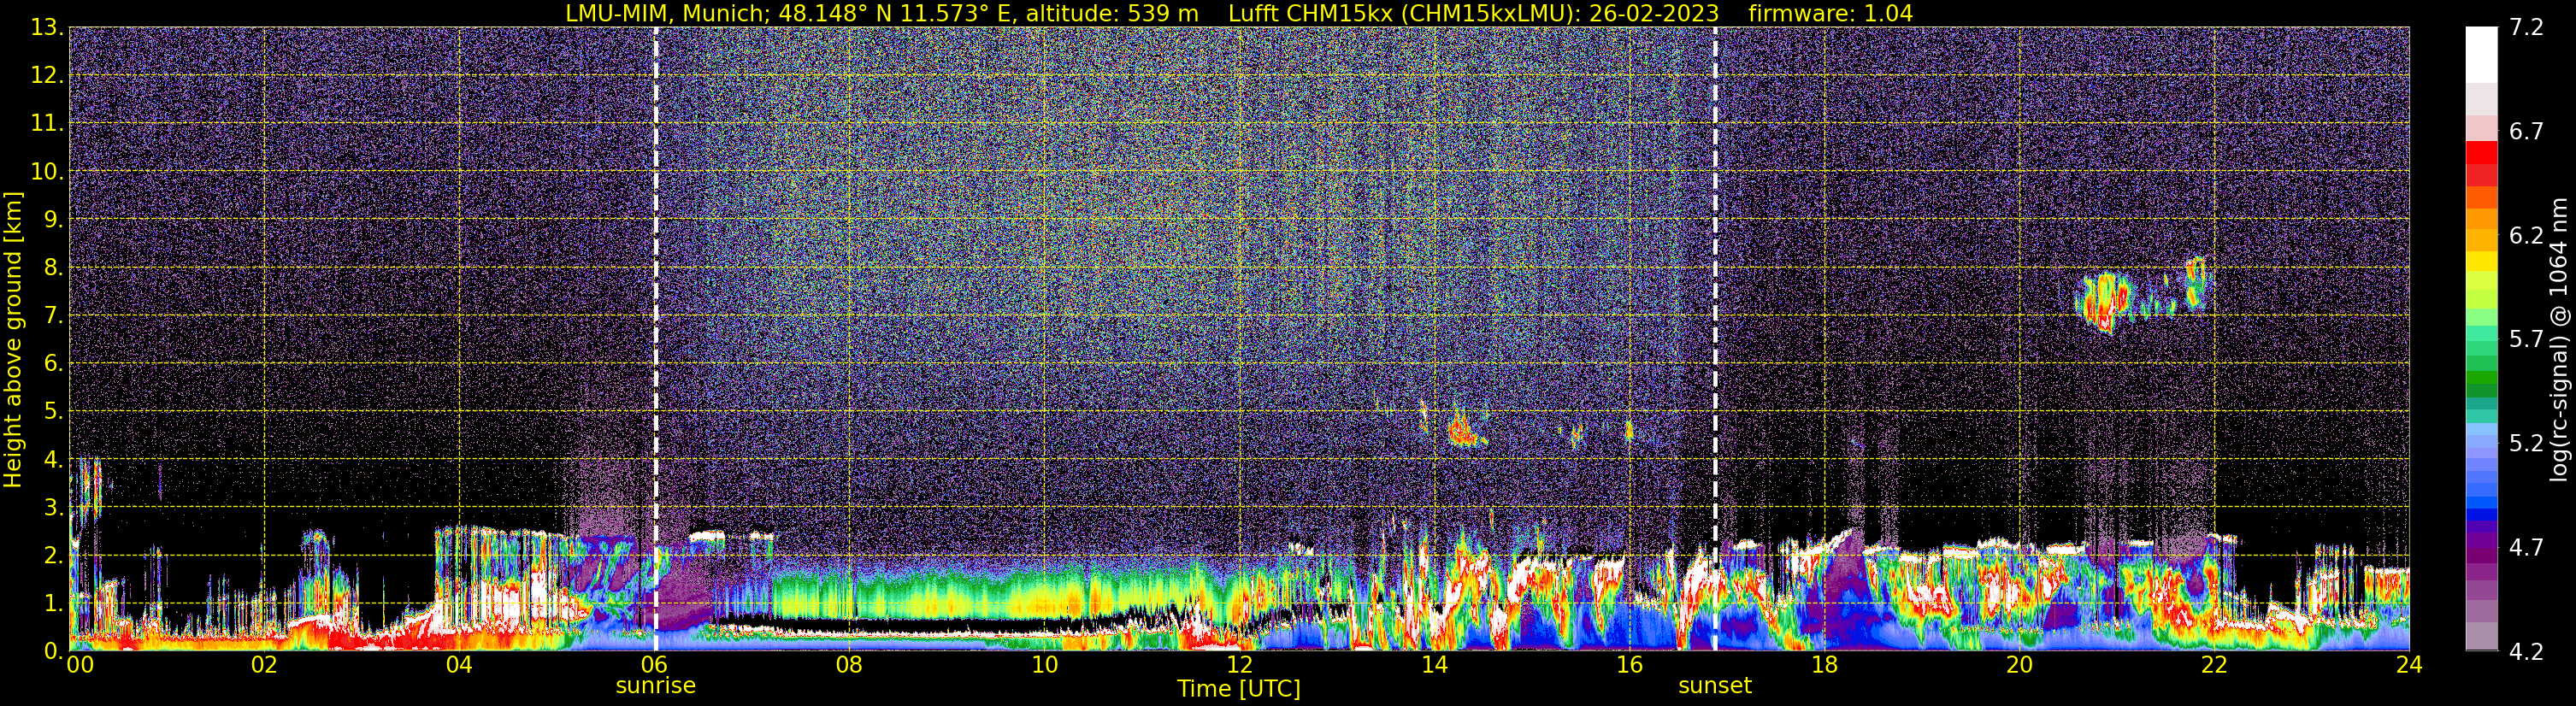Click the '22' time tick label

coord(2214,665)
